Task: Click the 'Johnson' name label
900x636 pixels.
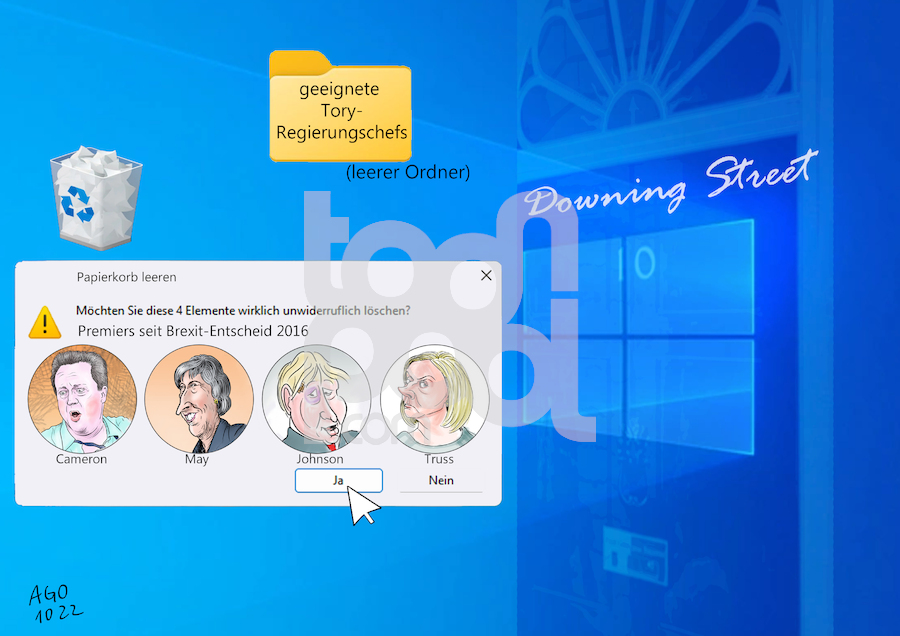Action: [x=320, y=459]
